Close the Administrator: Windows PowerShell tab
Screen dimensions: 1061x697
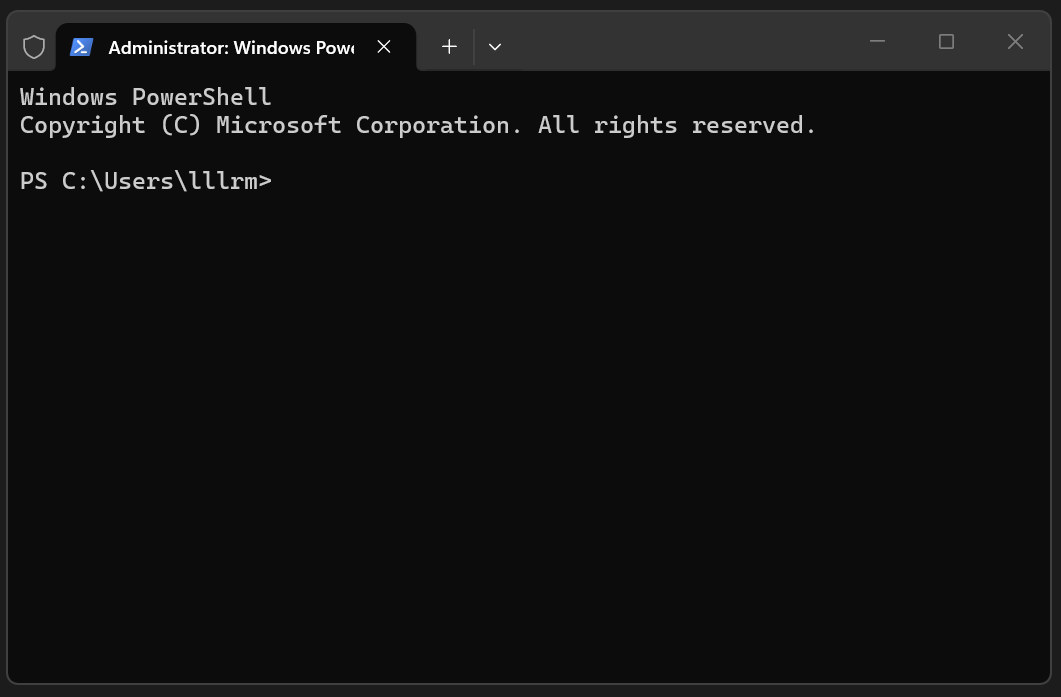(x=384, y=47)
